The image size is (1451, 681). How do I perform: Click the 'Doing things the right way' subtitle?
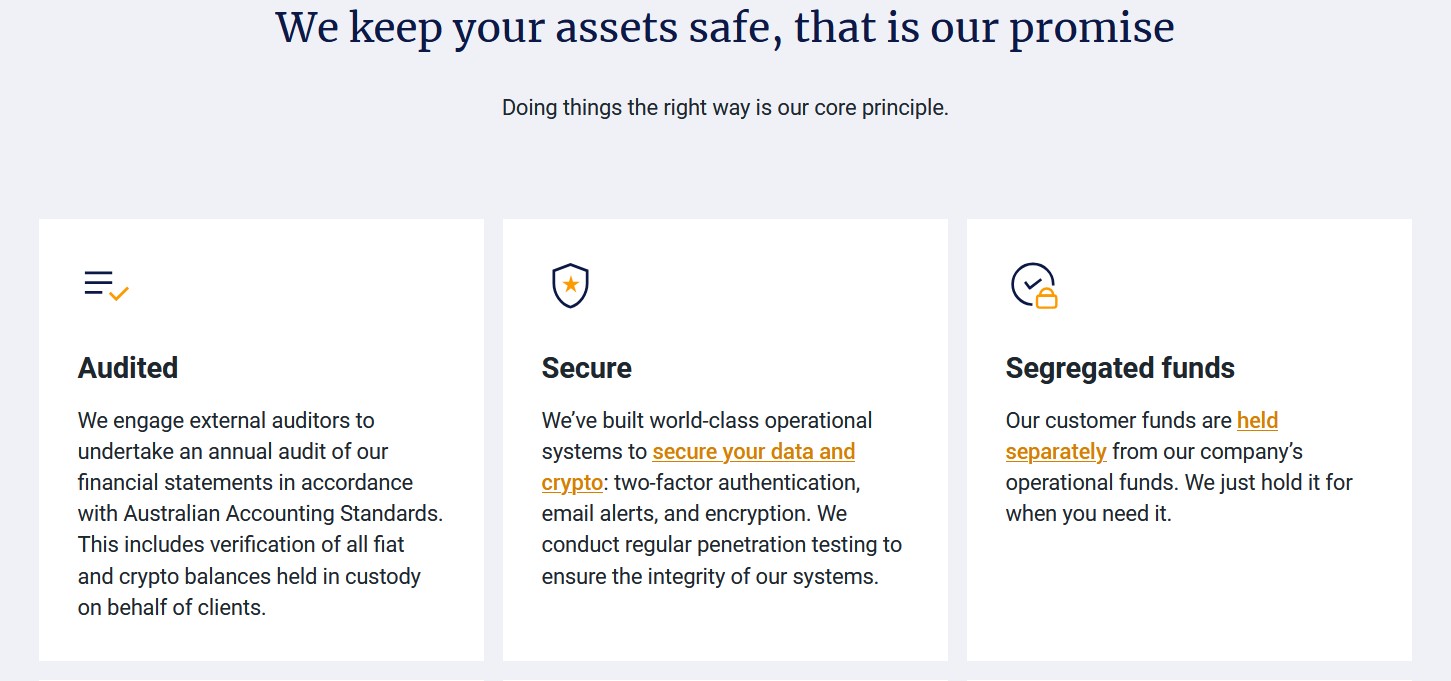coord(725,107)
